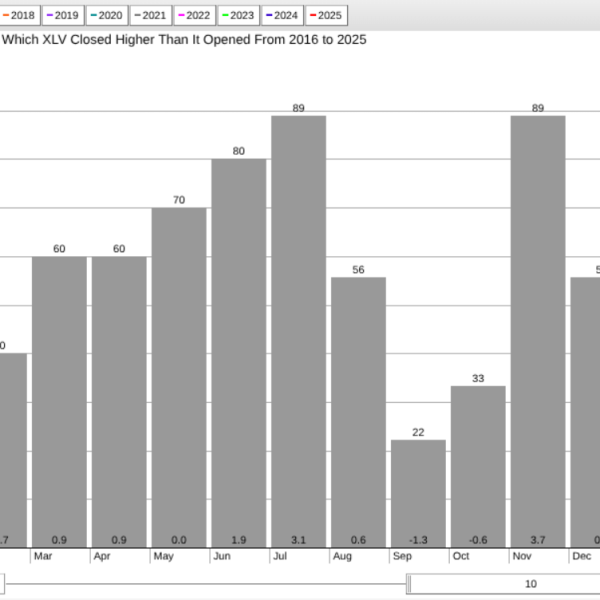Select the October bar labeled 33
Image resolution: width=600 pixels, height=600 pixels.
point(478,467)
